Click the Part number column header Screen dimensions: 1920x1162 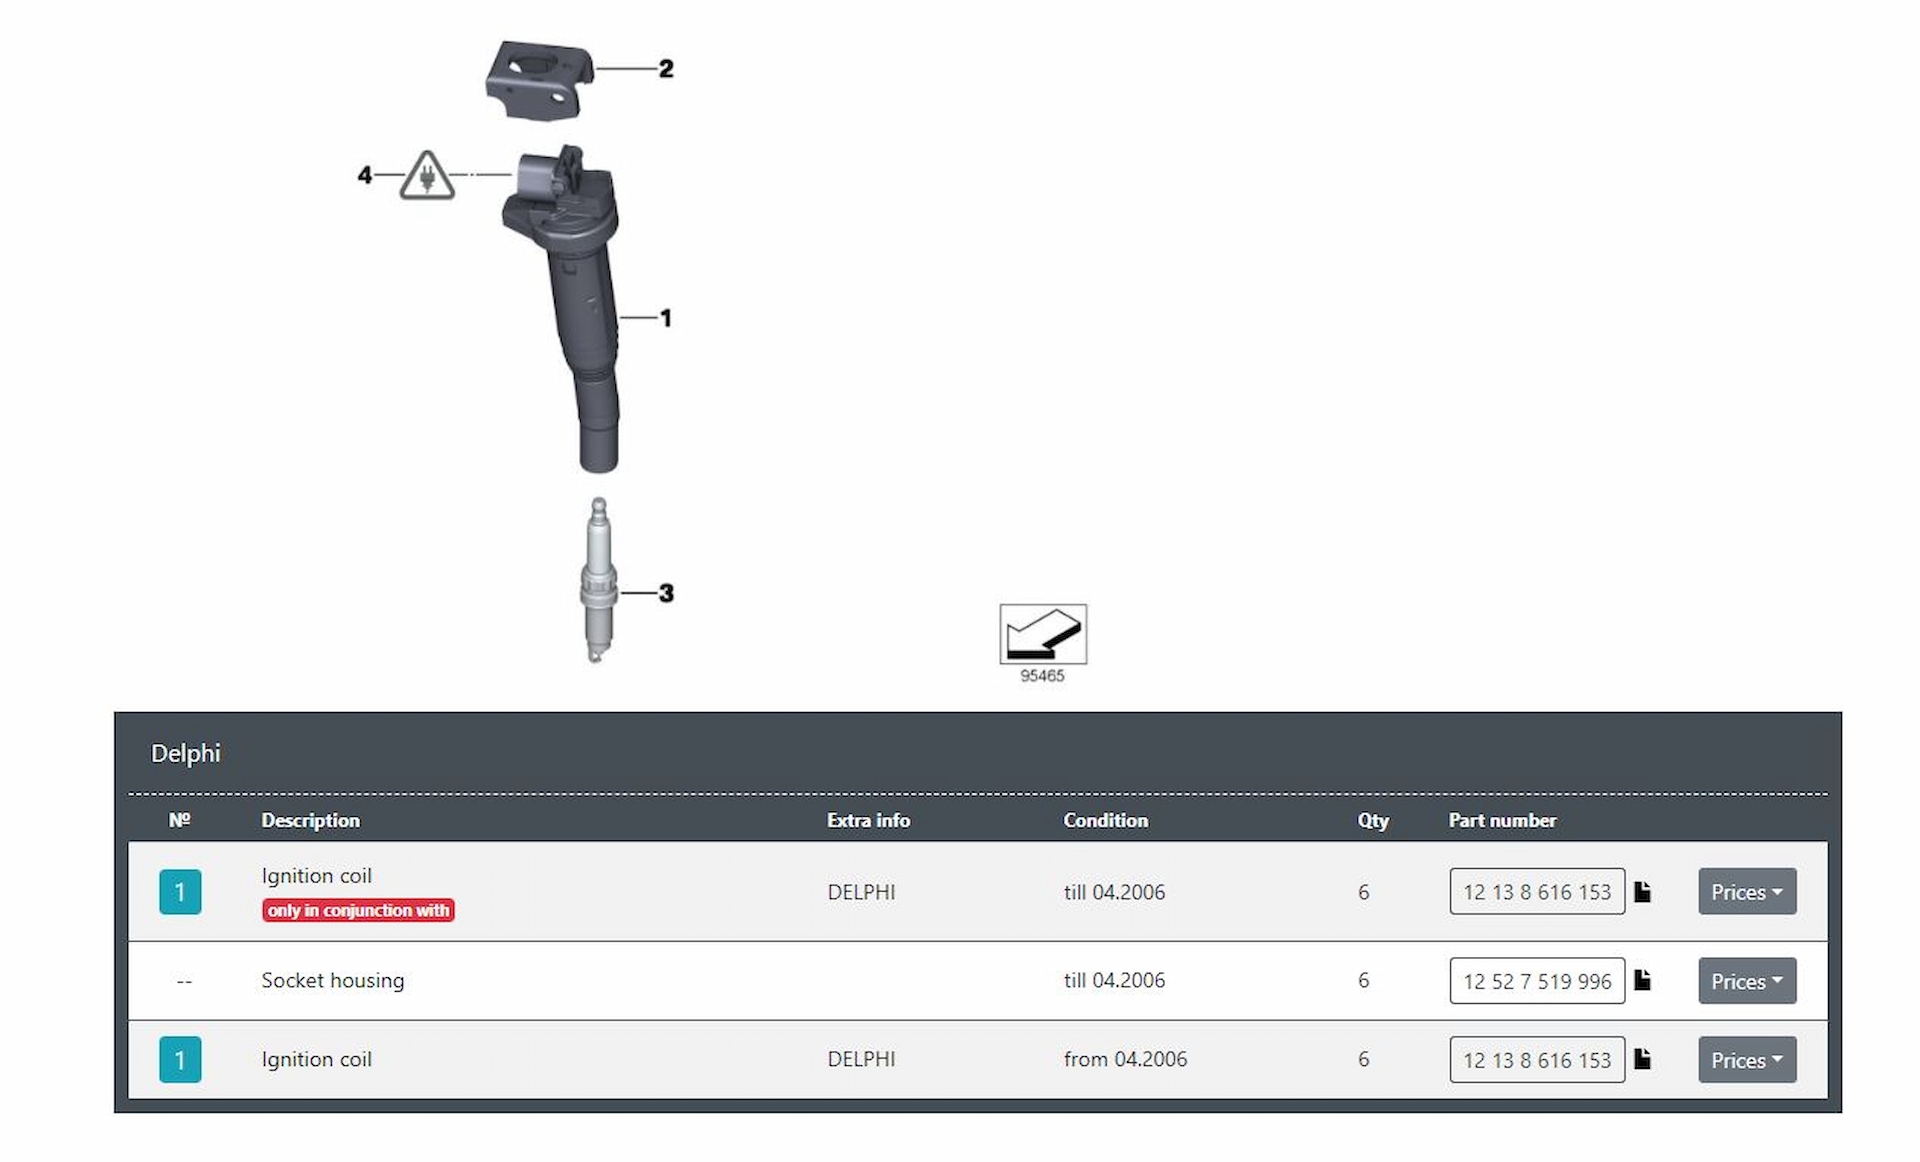pos(1502,820)
